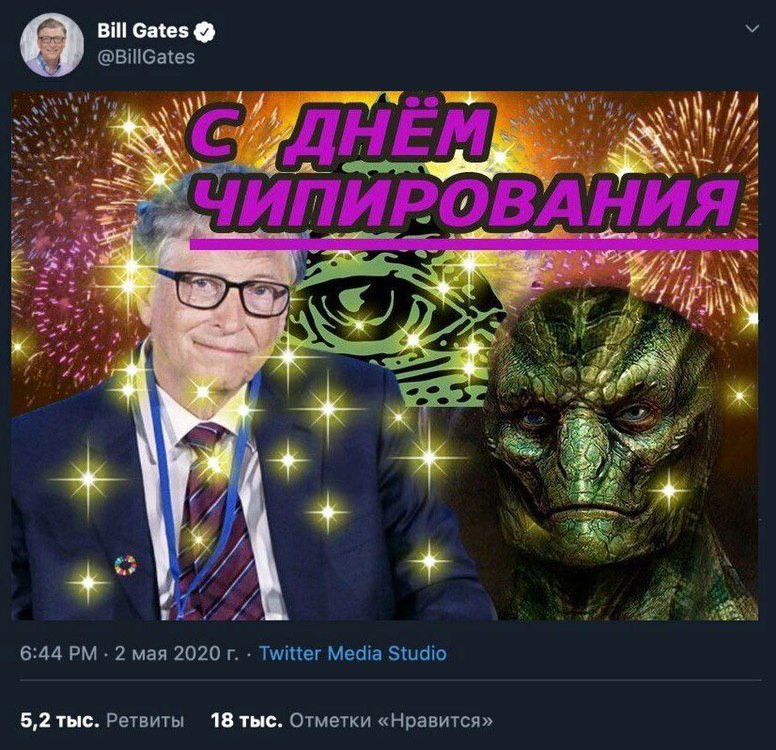776x750 pixels.
Task: Open the Ретвиты list label
Action: pyautogui.click(x=145, y=721)
